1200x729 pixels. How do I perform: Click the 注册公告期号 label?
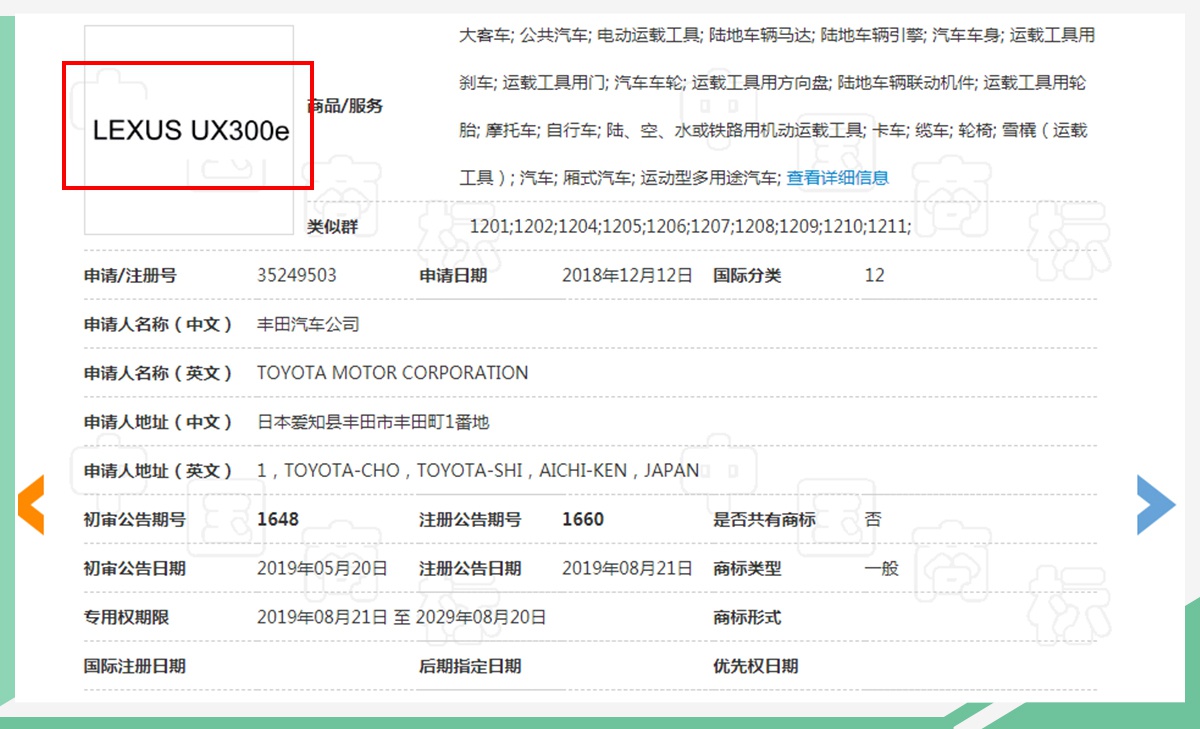pyautogui.click(x=470, y=519)
